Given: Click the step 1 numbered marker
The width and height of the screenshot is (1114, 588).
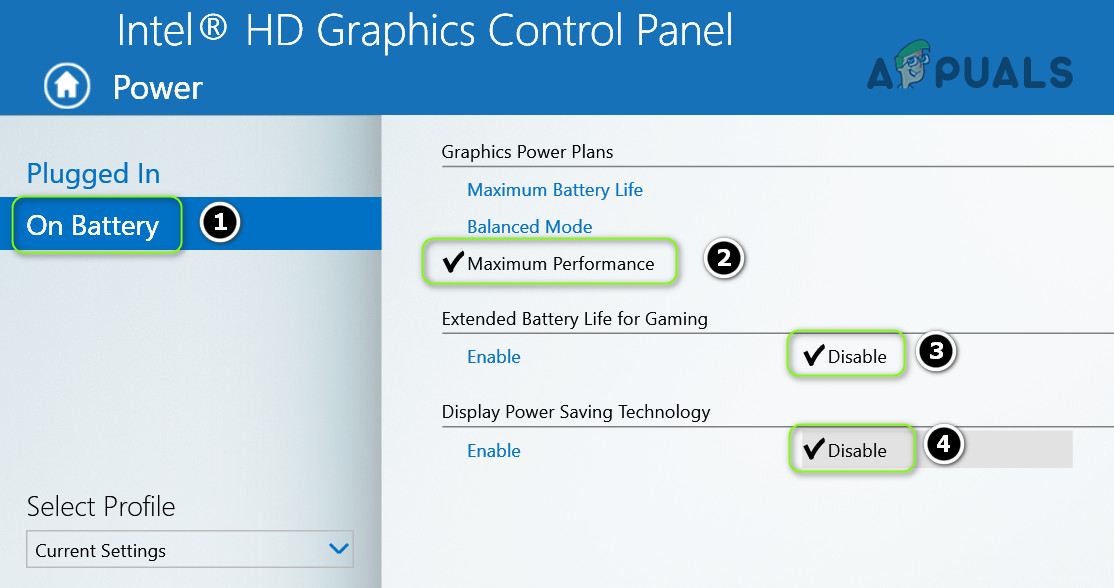Looking at the screenshot, I should [219, 224].
